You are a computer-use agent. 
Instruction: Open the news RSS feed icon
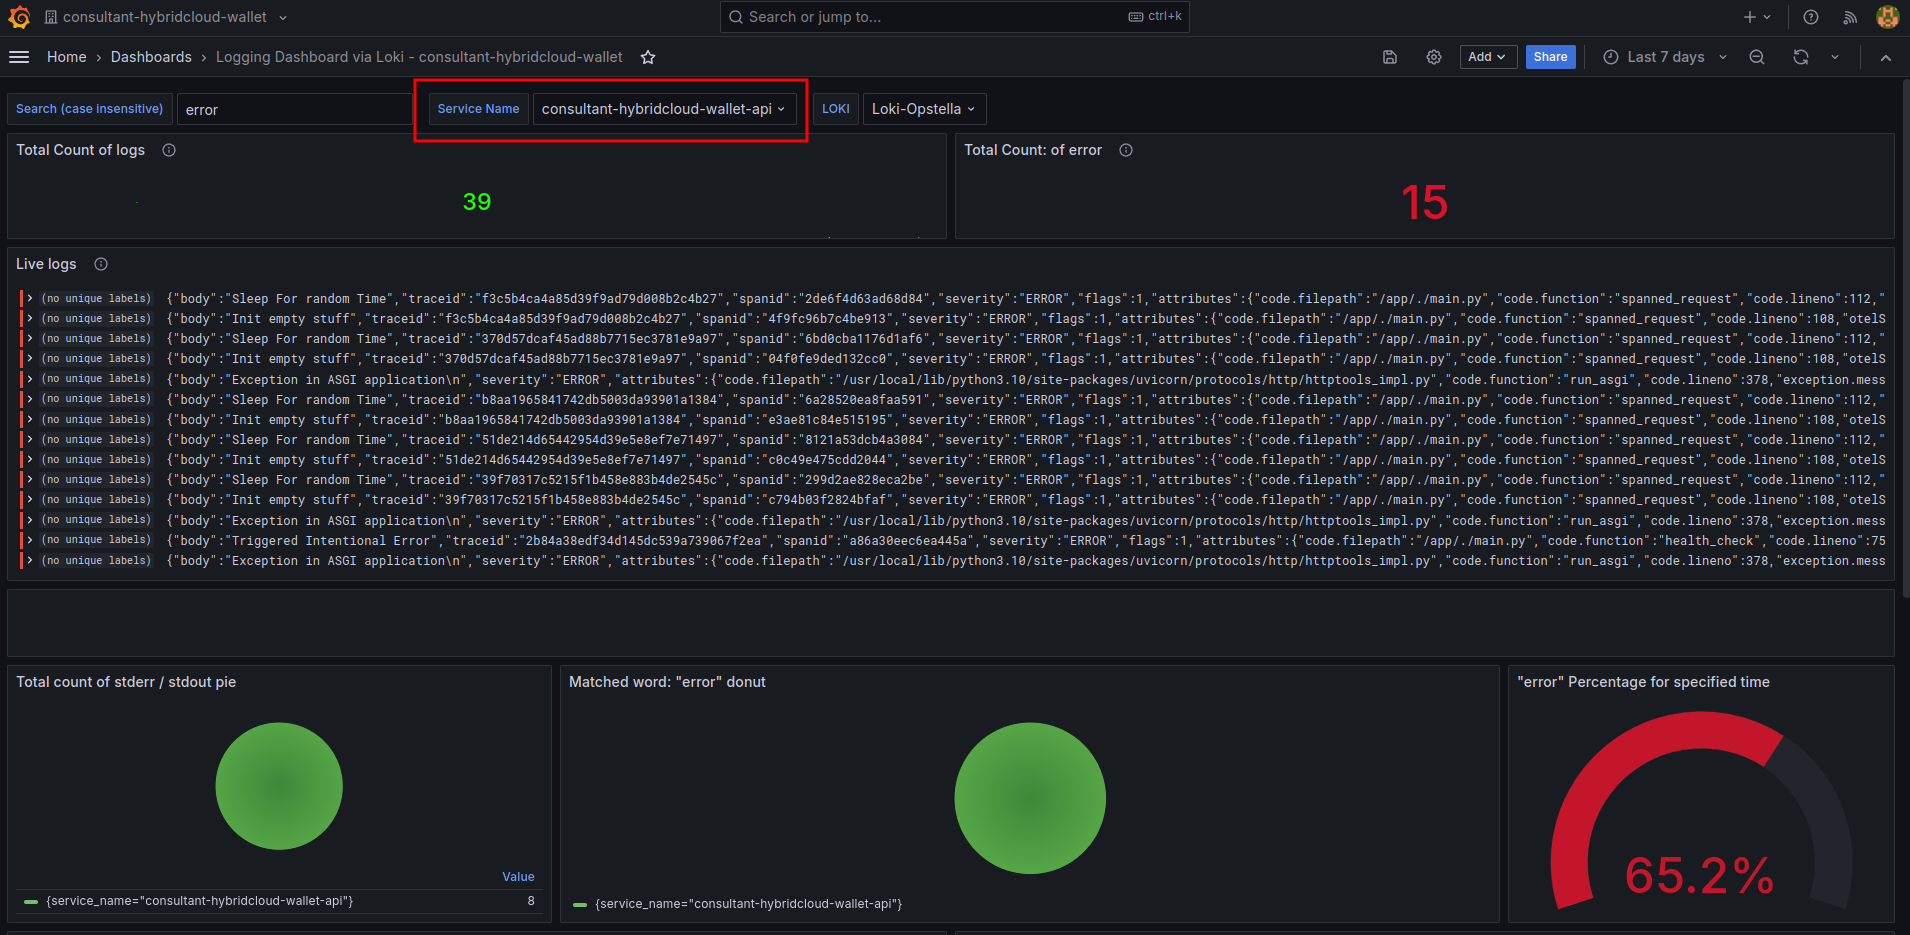[x=1850, y=17]
